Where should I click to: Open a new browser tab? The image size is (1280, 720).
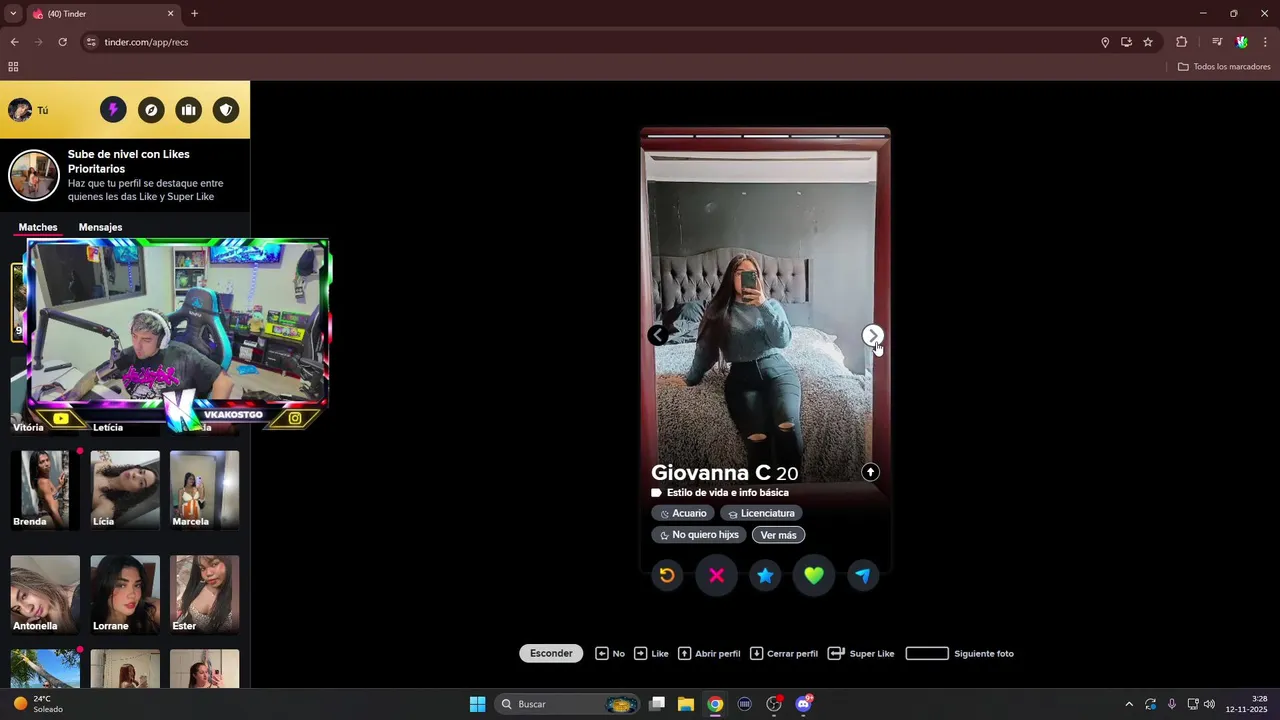tap(194, 14)
